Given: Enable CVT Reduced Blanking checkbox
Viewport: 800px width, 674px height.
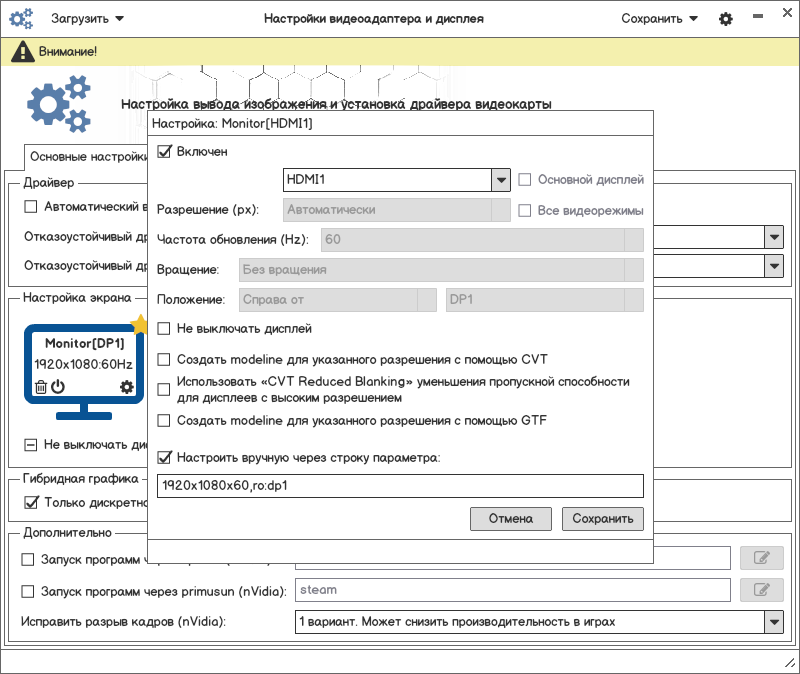Looking at the screenshot, I should pyautogui.click(x=164, y=390).
